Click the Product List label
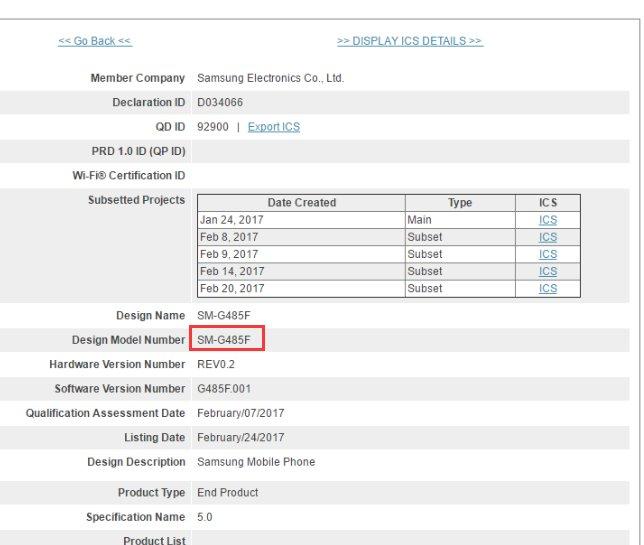Viewport: 644px width, 545px height. [154, 540]
